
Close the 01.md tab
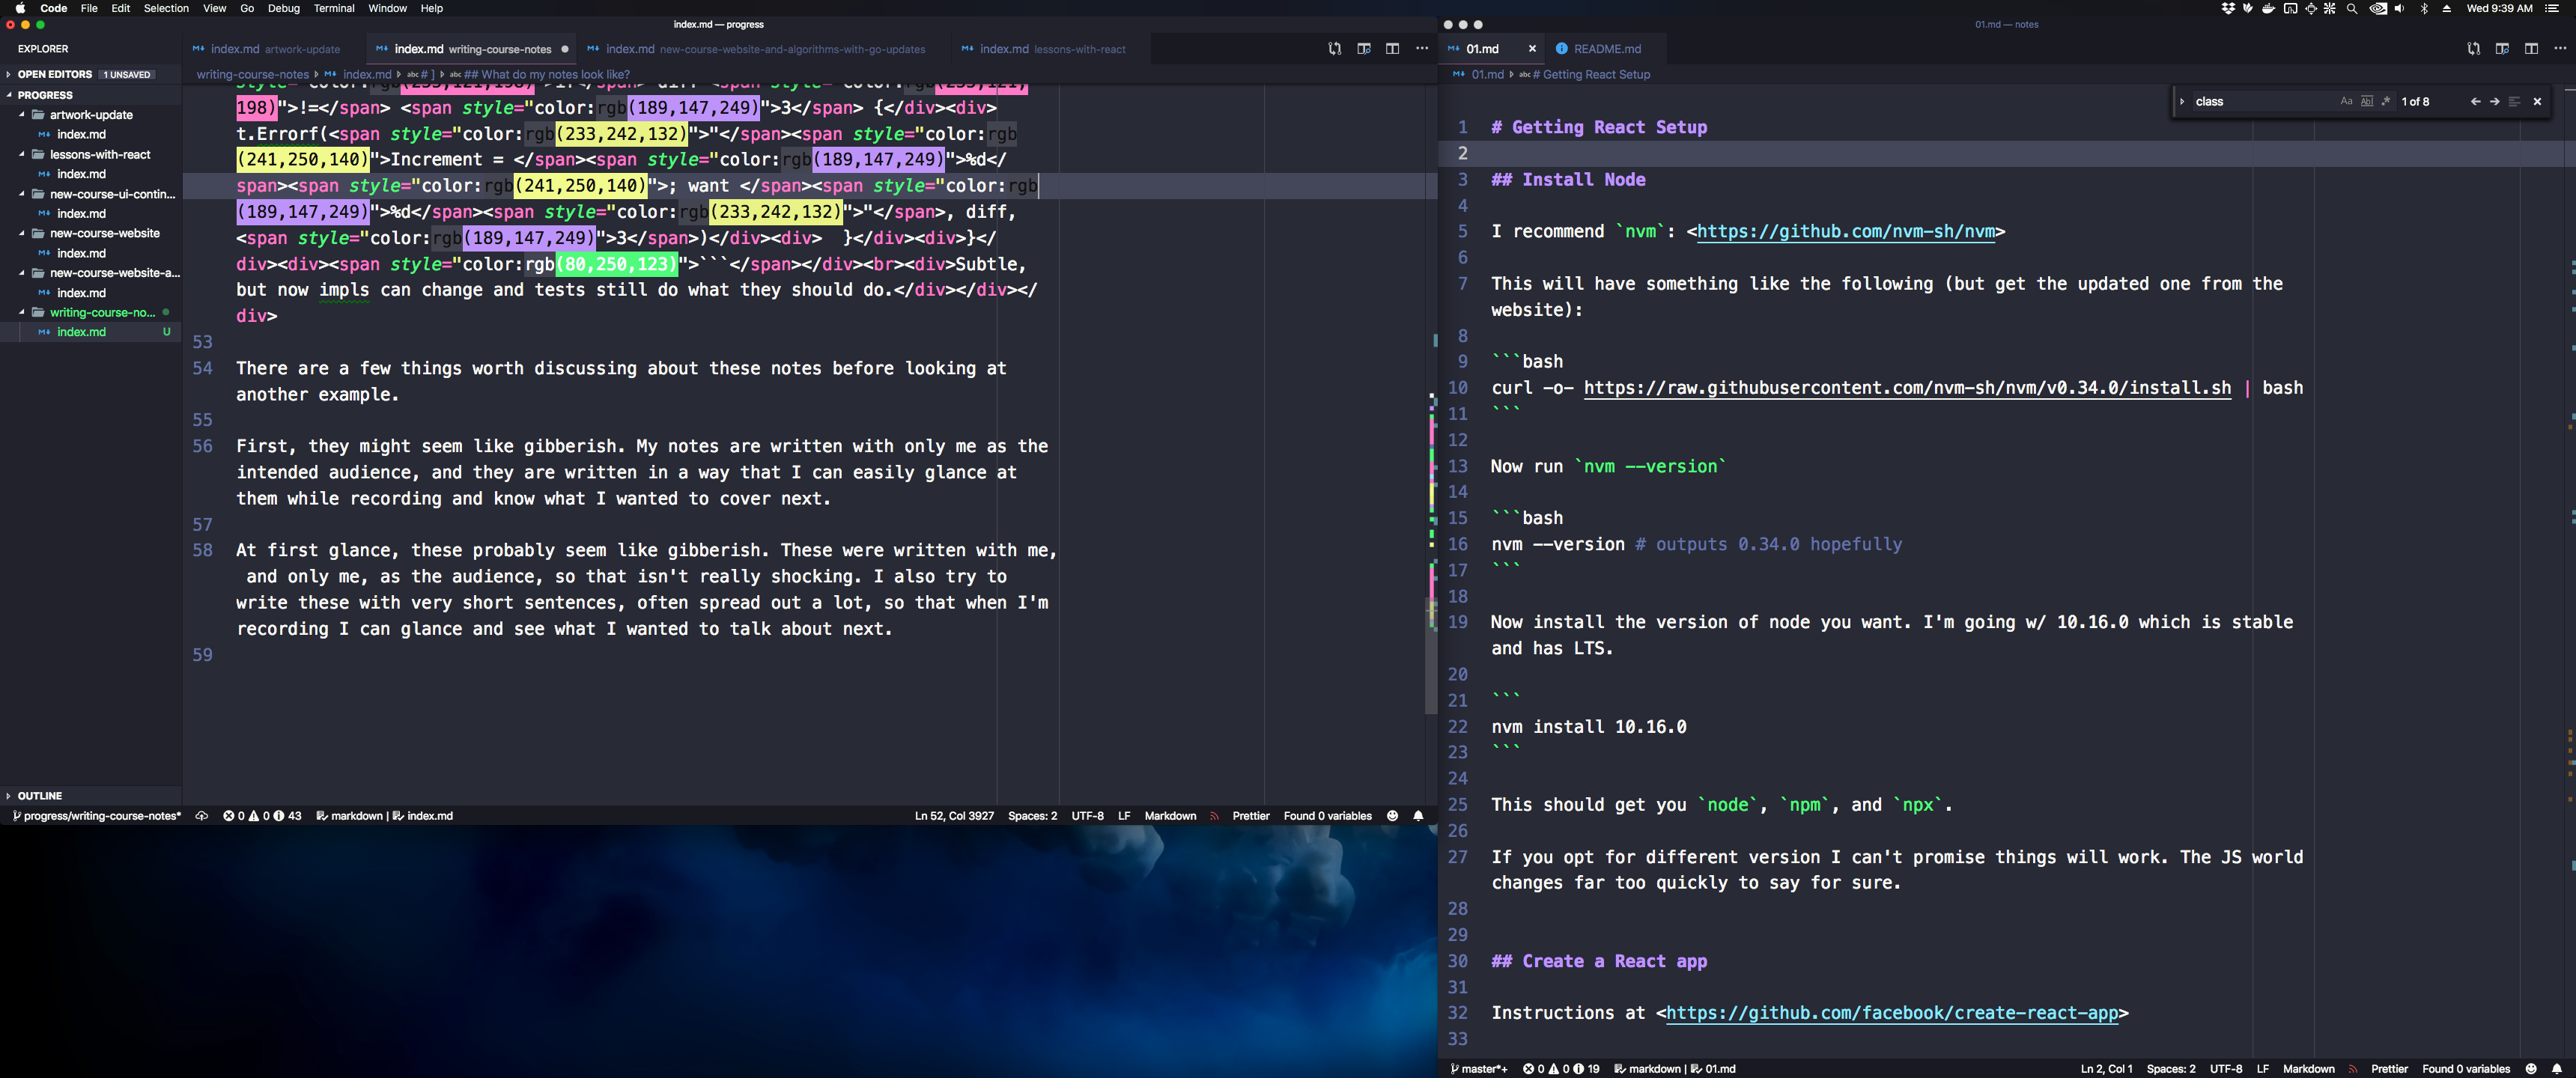(1531, 49)
